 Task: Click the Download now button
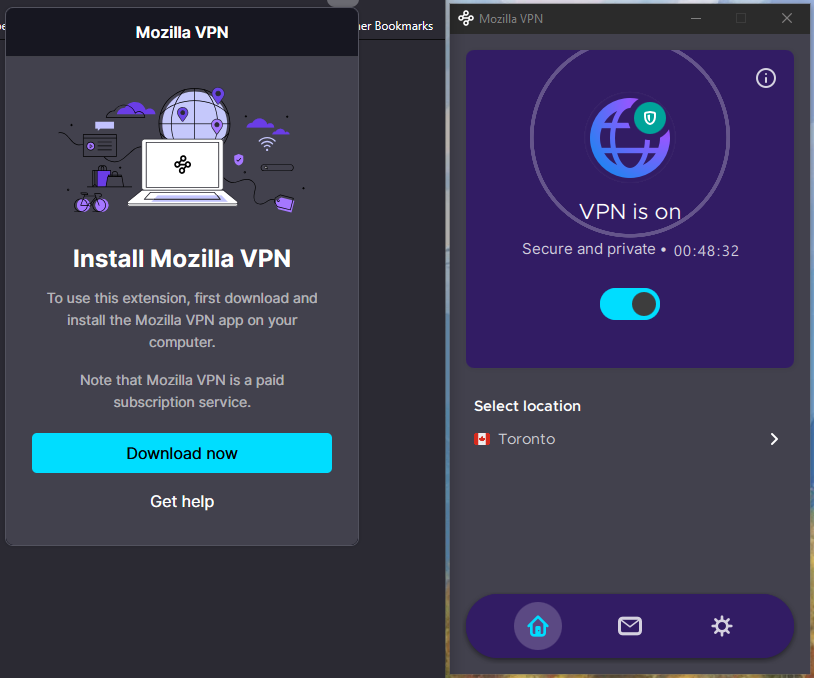182,453
